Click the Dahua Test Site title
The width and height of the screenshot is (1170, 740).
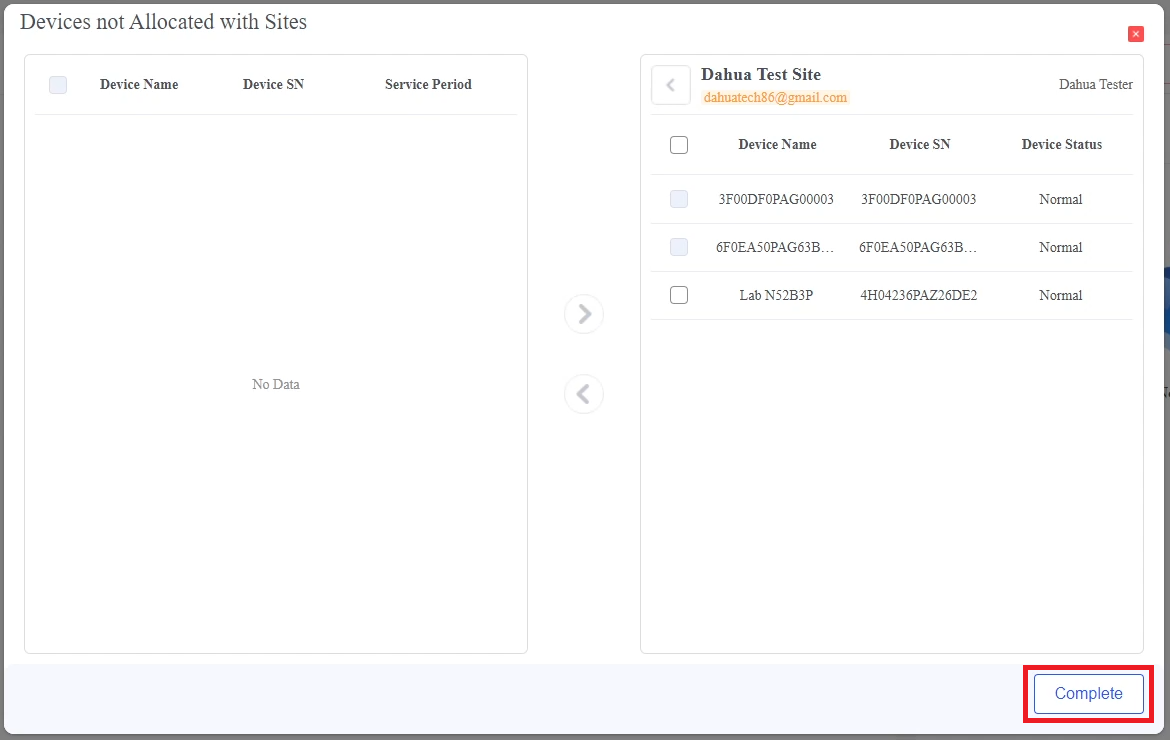(x=761, y=75)
